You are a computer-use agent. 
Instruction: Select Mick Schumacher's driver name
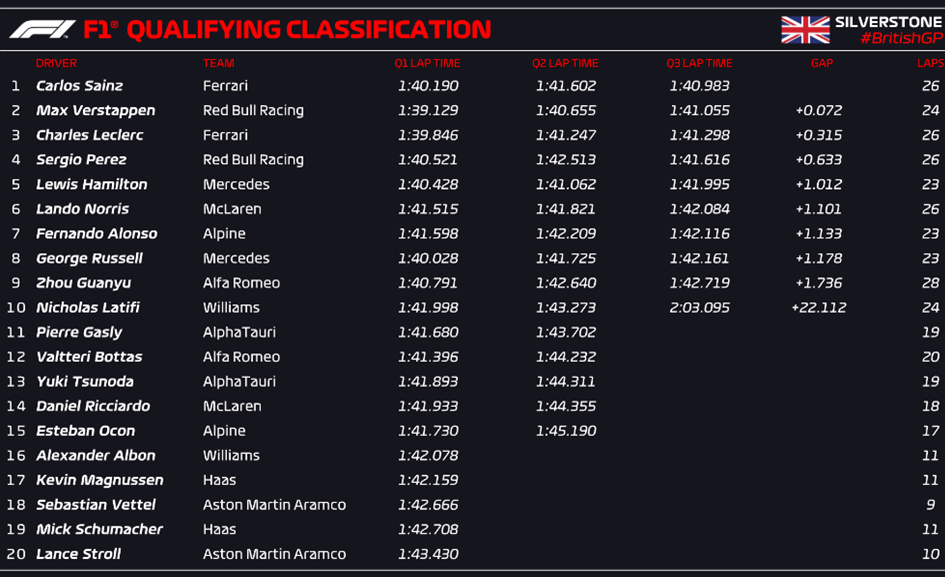(99, 529)
